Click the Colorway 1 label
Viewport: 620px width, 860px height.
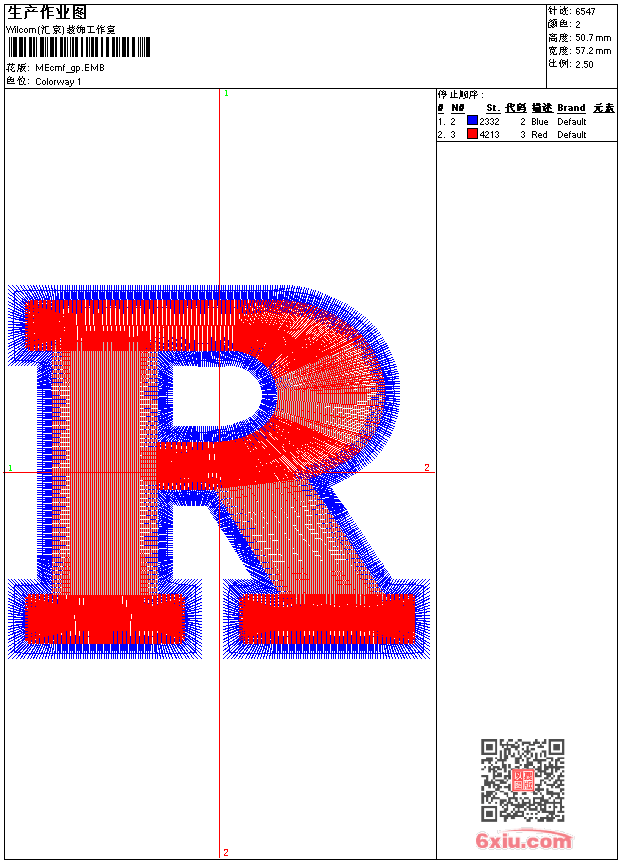58,82
